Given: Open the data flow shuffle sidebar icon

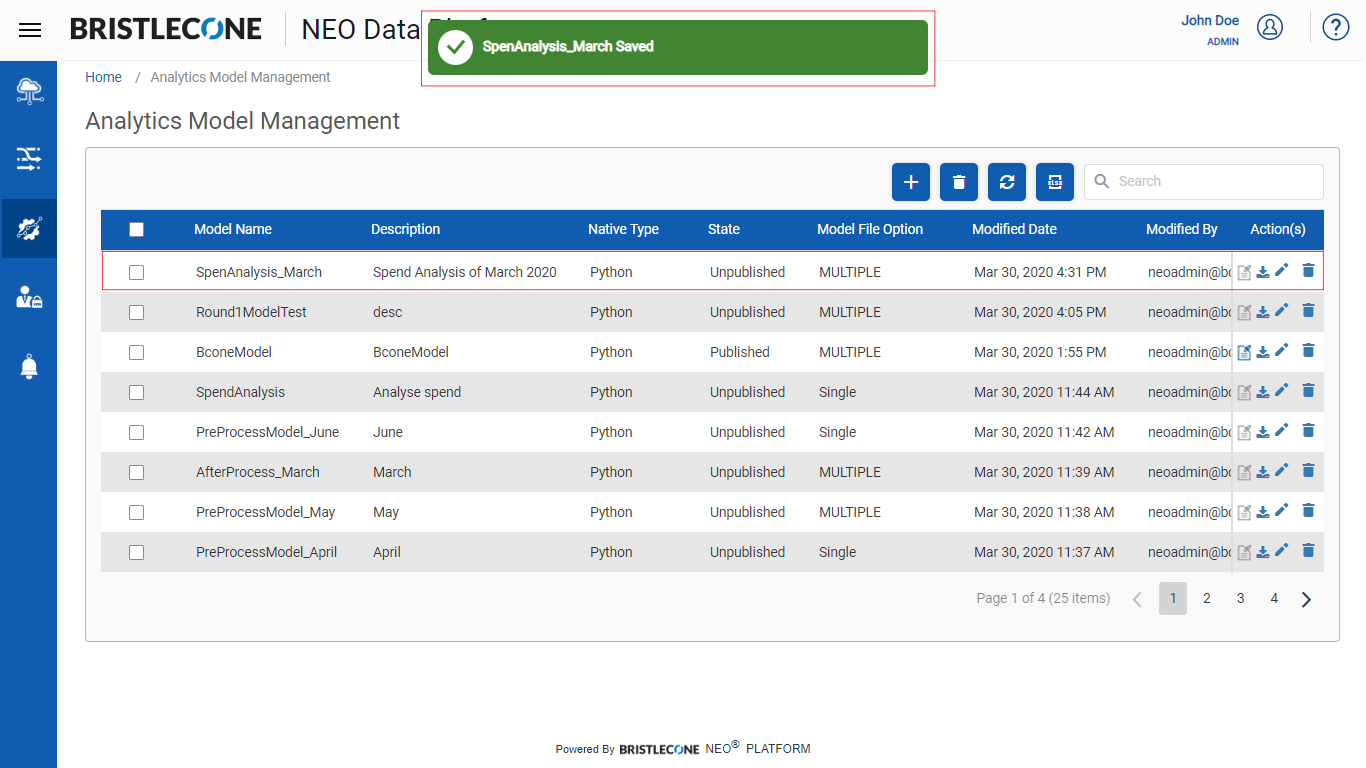Looking at the screenshot, I should point(29,159).
